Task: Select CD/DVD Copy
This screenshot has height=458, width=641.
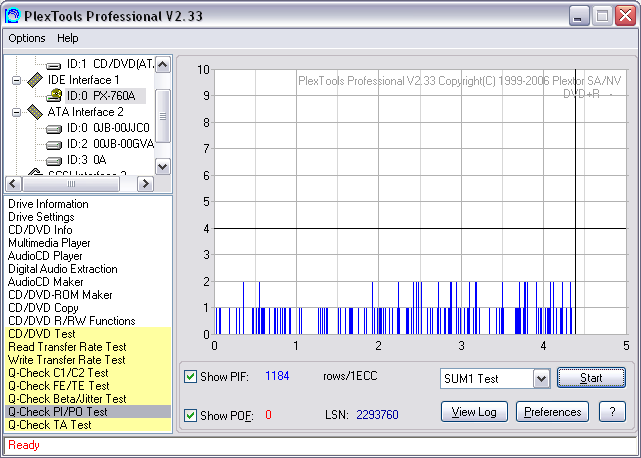Action: point(43,308)
